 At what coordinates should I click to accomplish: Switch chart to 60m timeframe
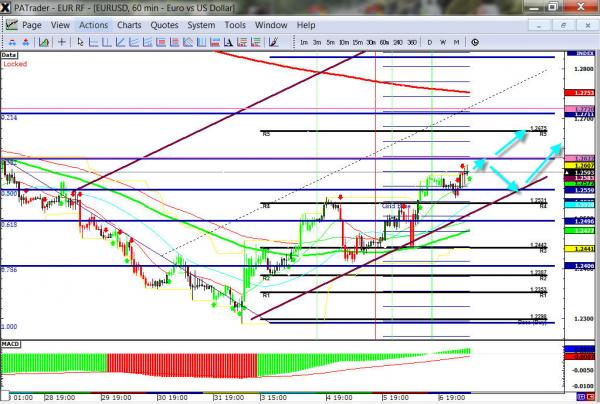(384, 42)
